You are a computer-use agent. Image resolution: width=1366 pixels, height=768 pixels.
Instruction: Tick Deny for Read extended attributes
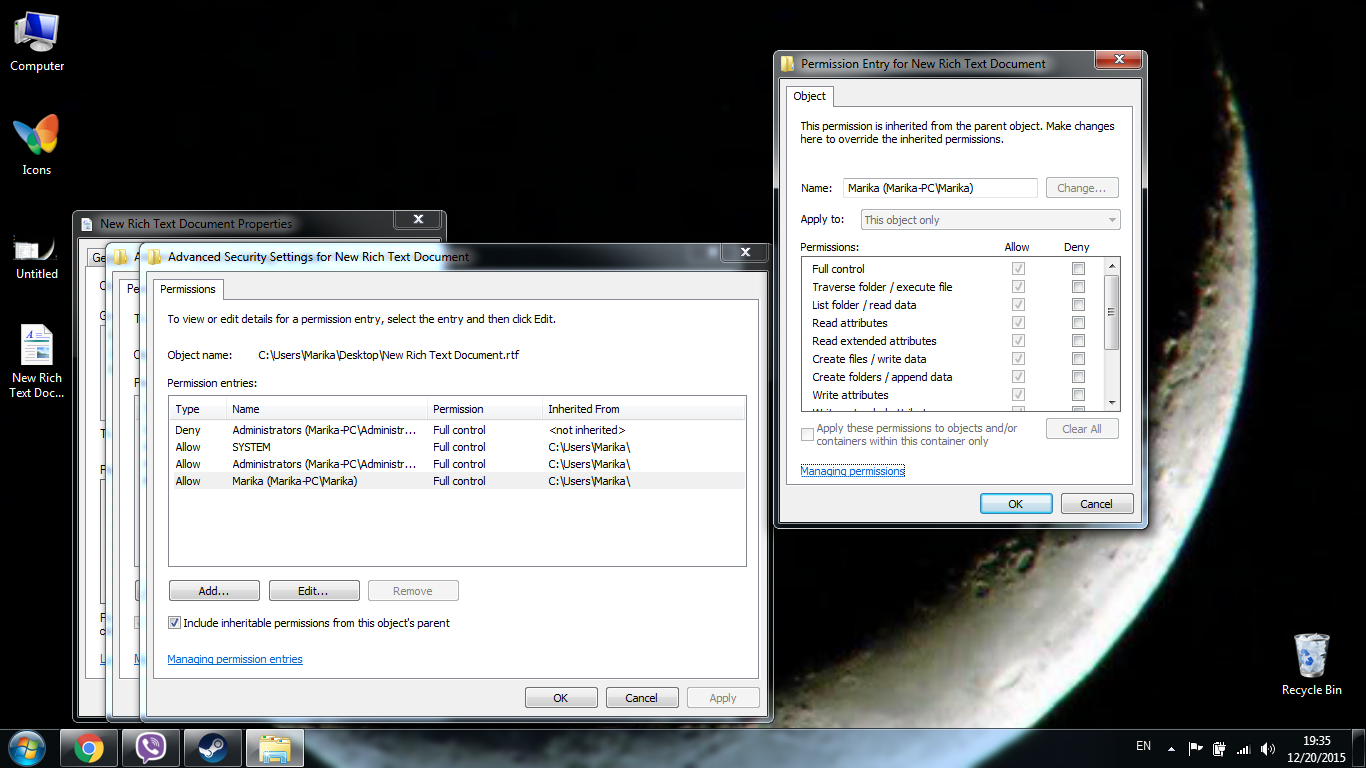coord(1078,341)
